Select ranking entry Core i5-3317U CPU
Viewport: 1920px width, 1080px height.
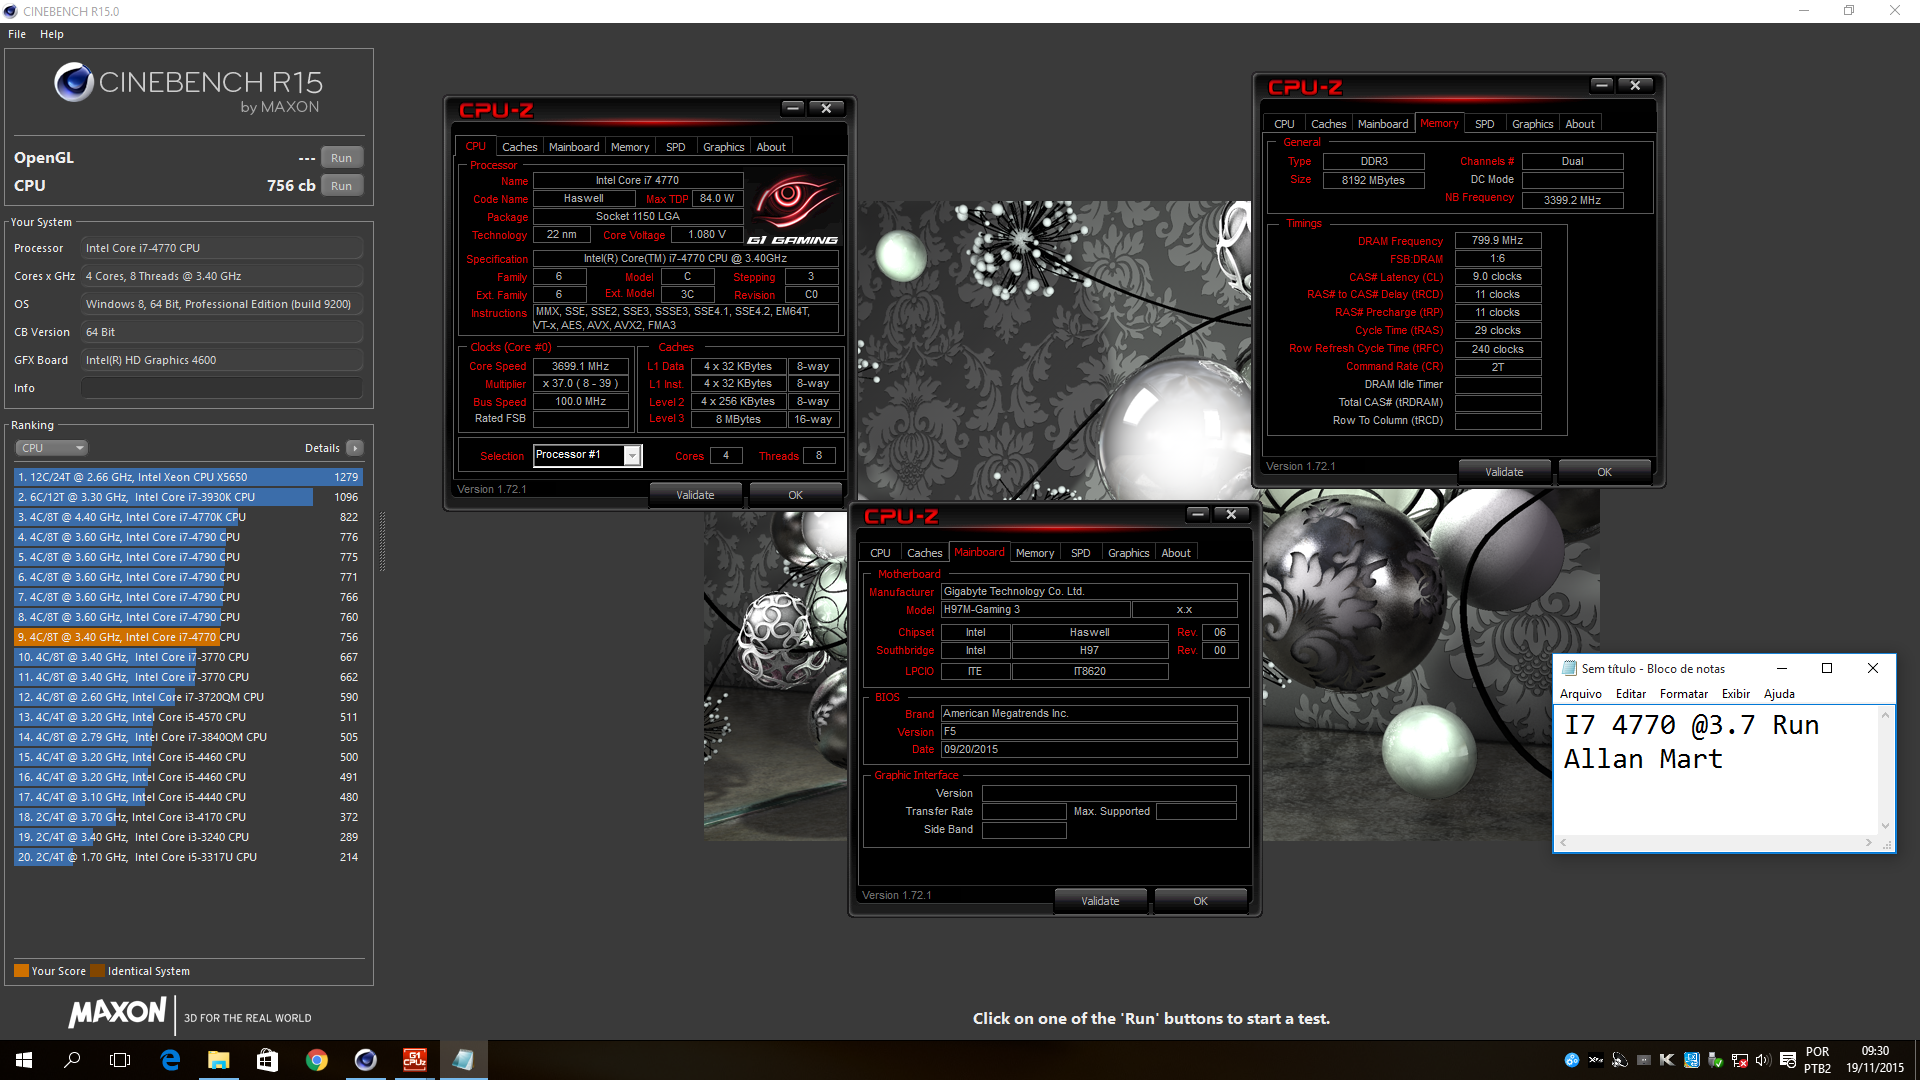coord(188,857)
